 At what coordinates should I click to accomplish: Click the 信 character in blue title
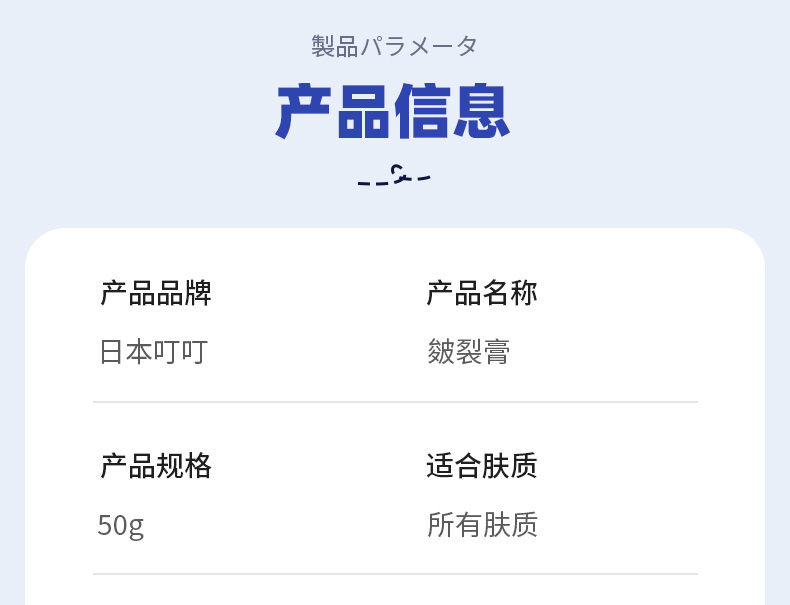422,111
